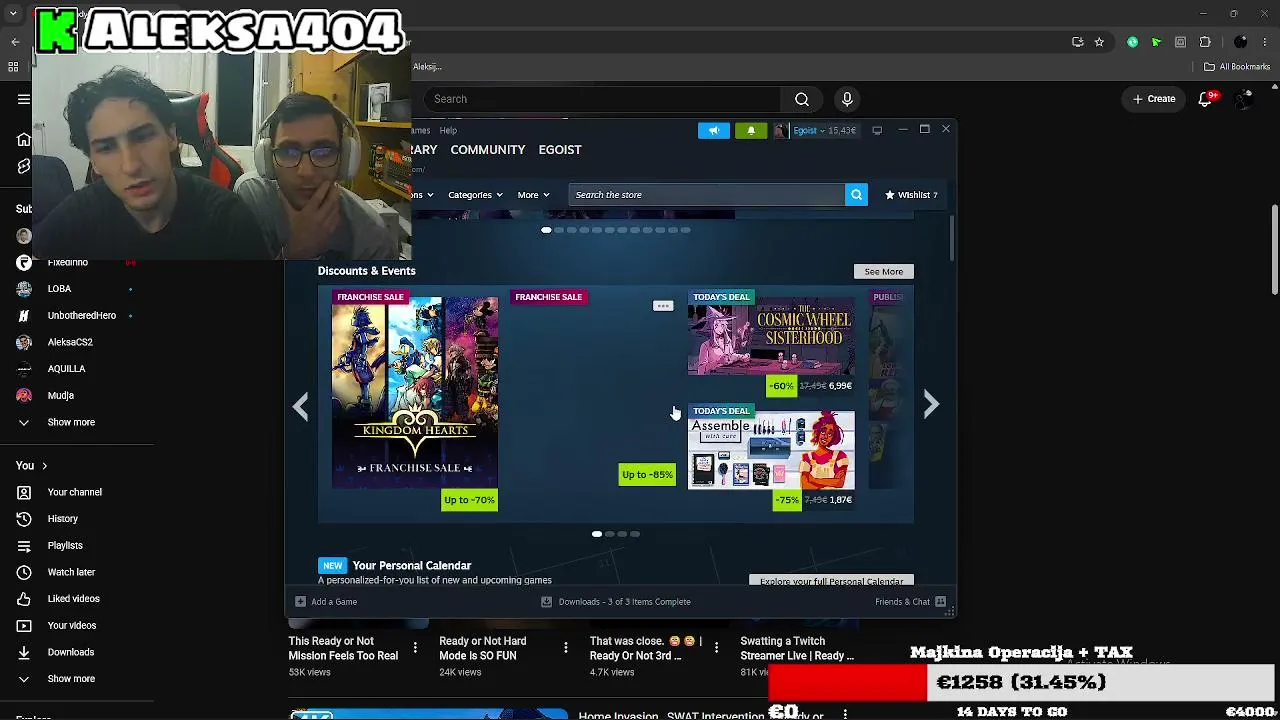The width and height of the screenshot is (1280, 720).
Task: Open the YouTube hamburger guide menu
Action: click(24, 99)
